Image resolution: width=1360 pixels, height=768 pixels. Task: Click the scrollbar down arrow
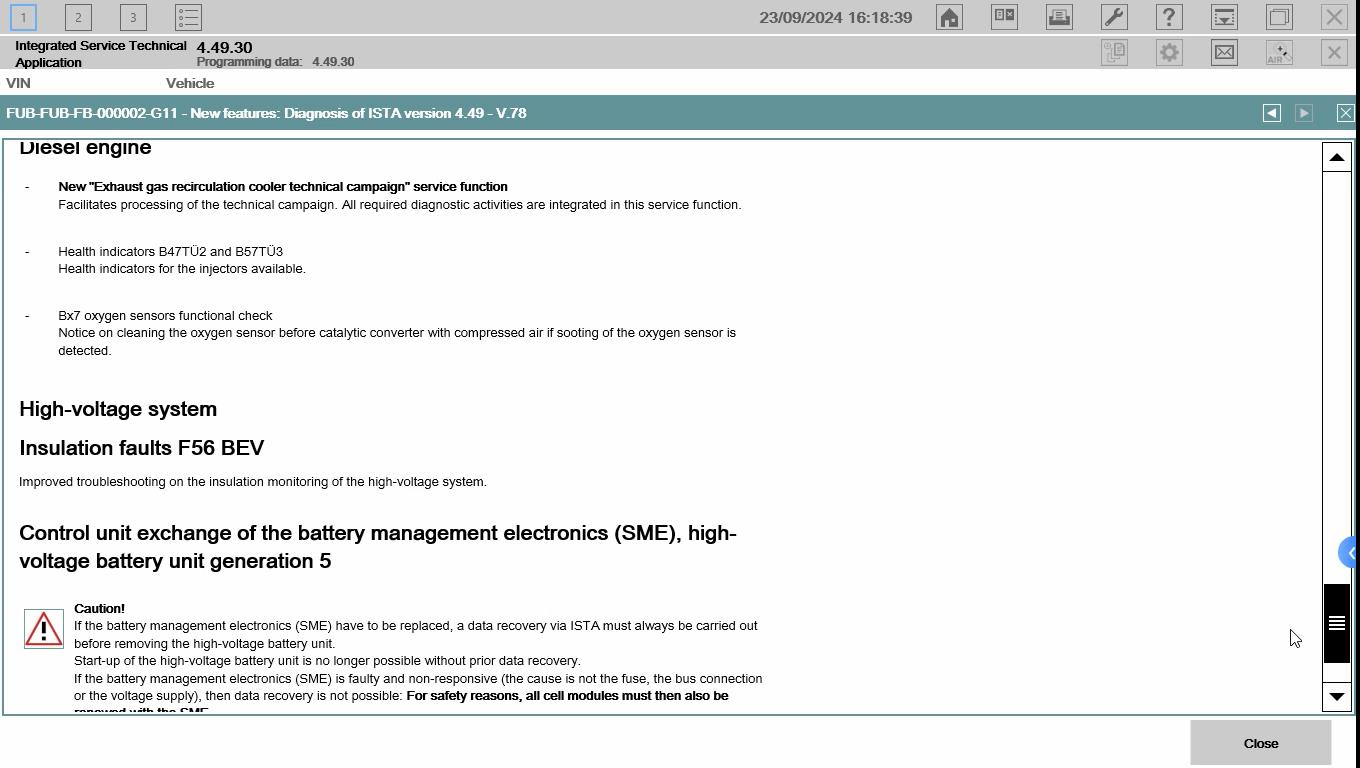pos(1337,696)
